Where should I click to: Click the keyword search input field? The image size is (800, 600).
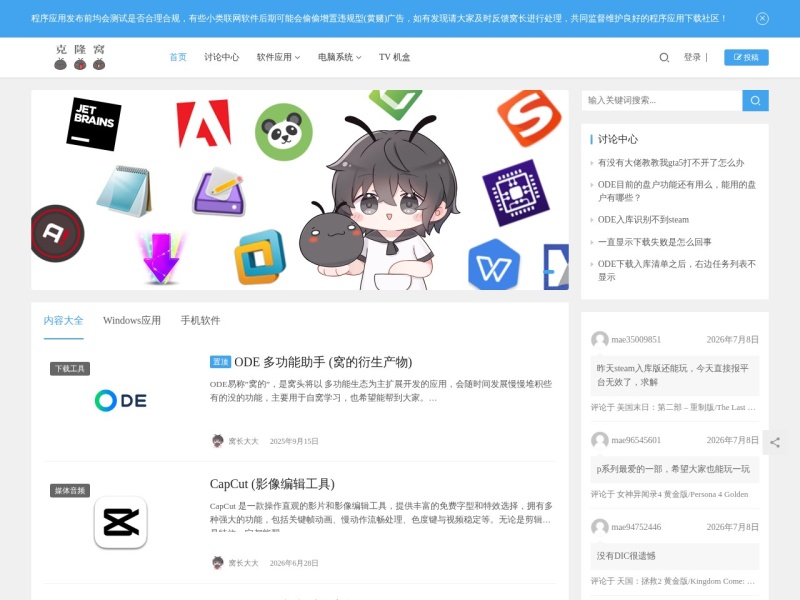point(662,101)
